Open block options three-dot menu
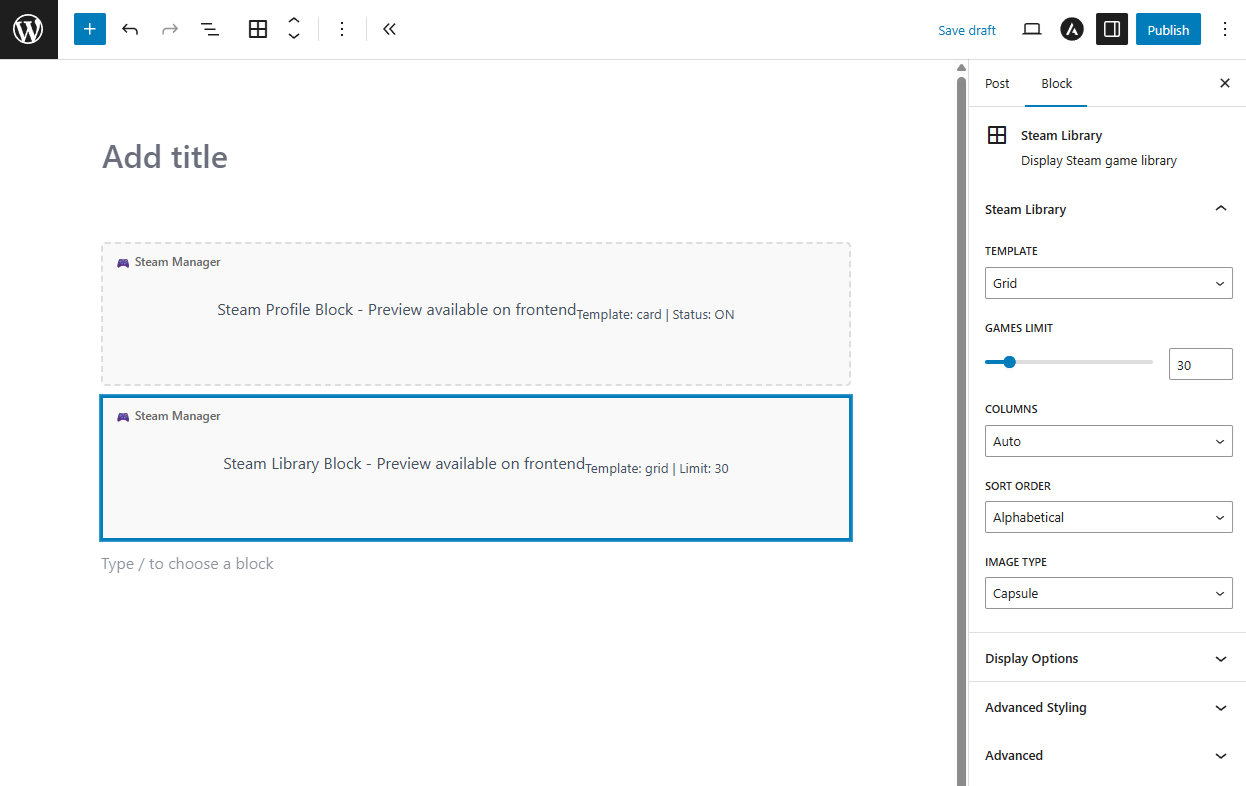Screen dimensions: 1246x786 coord(342,29)
